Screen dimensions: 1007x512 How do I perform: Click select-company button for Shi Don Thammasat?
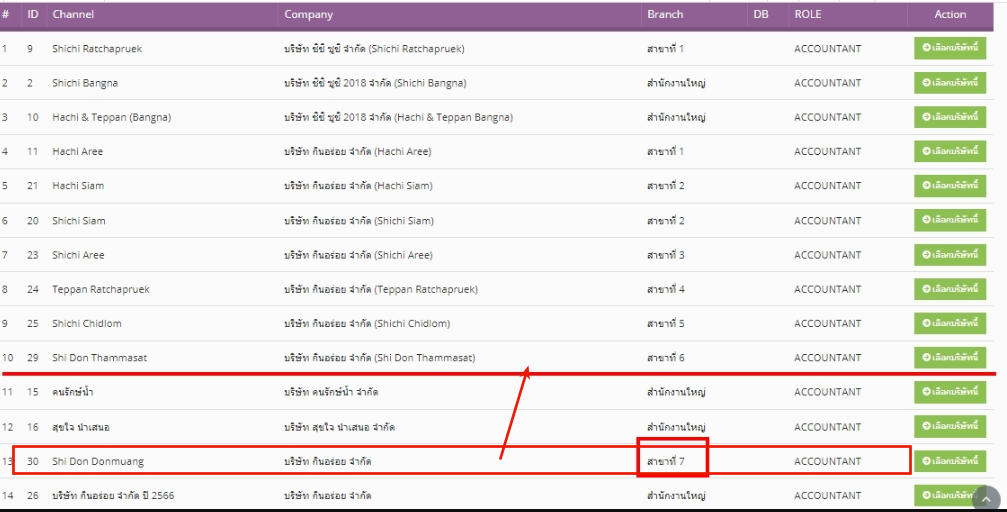tap(950, 358)
